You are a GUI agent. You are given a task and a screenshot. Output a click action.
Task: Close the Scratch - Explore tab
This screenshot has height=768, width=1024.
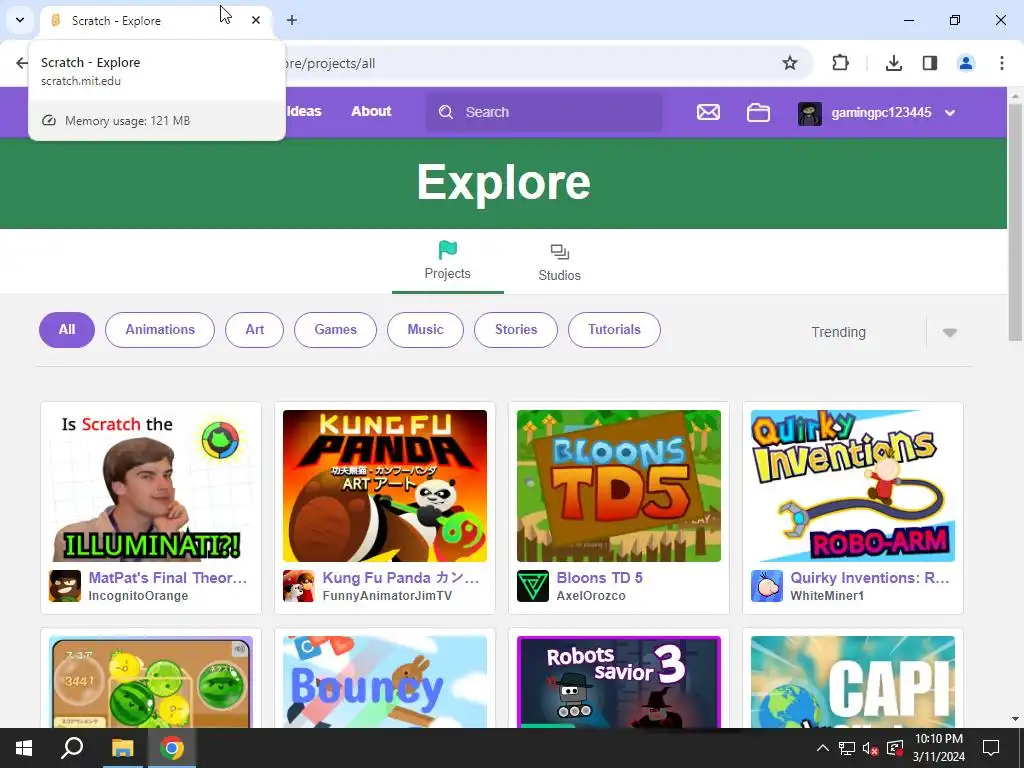[256, 20]
